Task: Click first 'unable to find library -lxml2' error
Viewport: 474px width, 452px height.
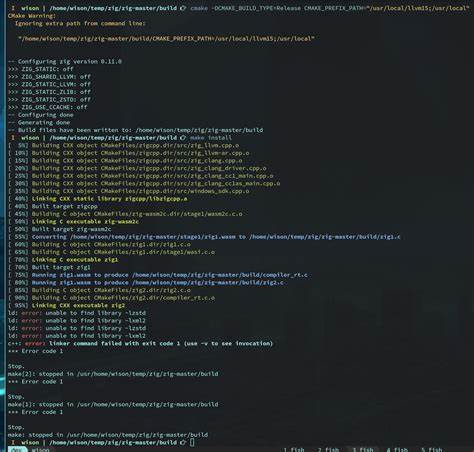Action: coord(77,321)
